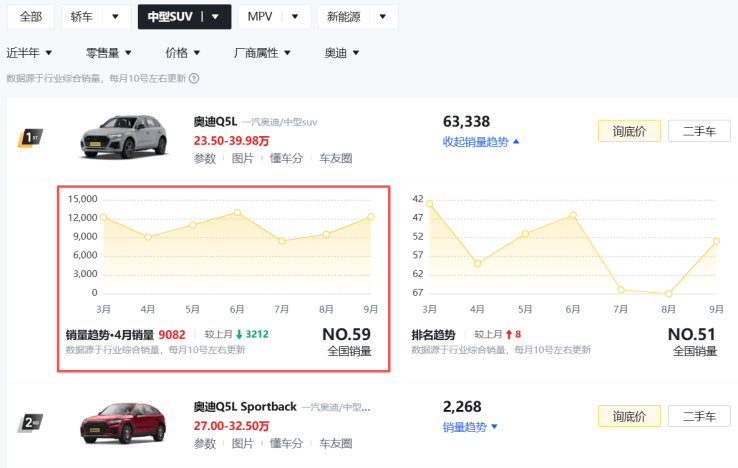Click the 4月 point on ranking chart
This screenshot has width=738, height=468.
(x=477, y=264)
